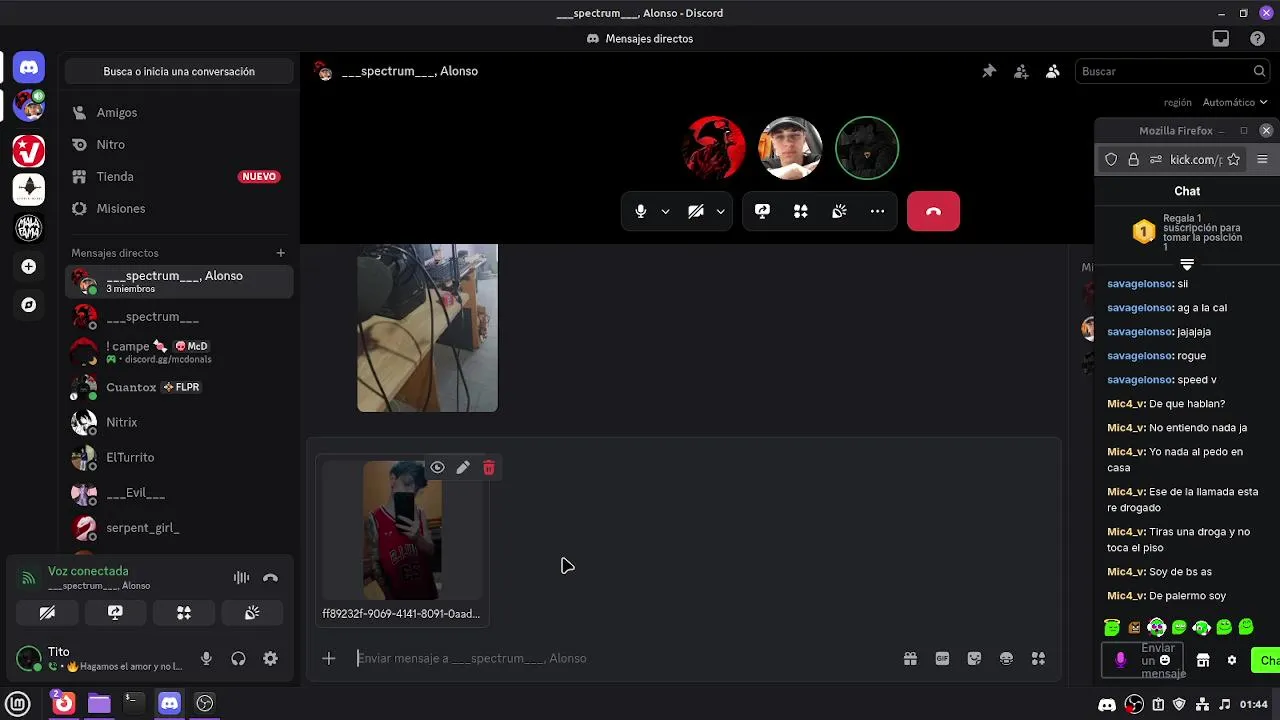This screenshot has width=1280, height=720.
Task: Toggle camera in the call control bar
Action: tap(696, 211)
